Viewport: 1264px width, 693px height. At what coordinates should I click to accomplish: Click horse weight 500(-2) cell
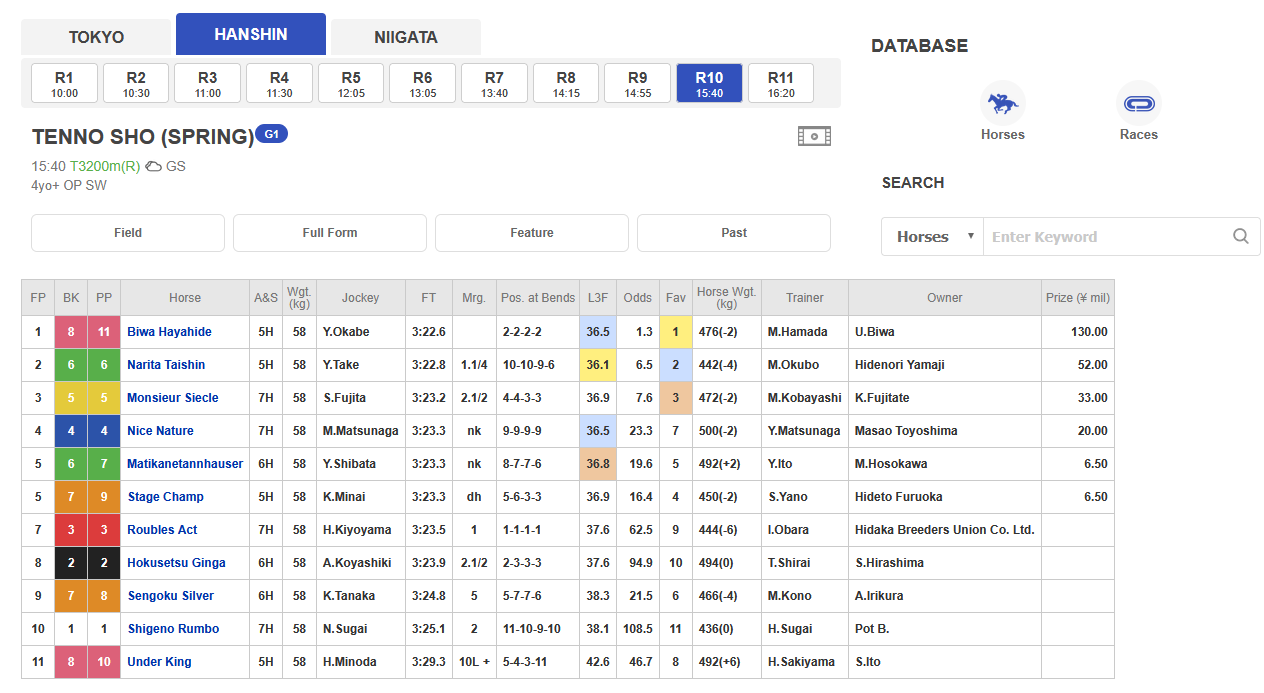coord(727,431)
